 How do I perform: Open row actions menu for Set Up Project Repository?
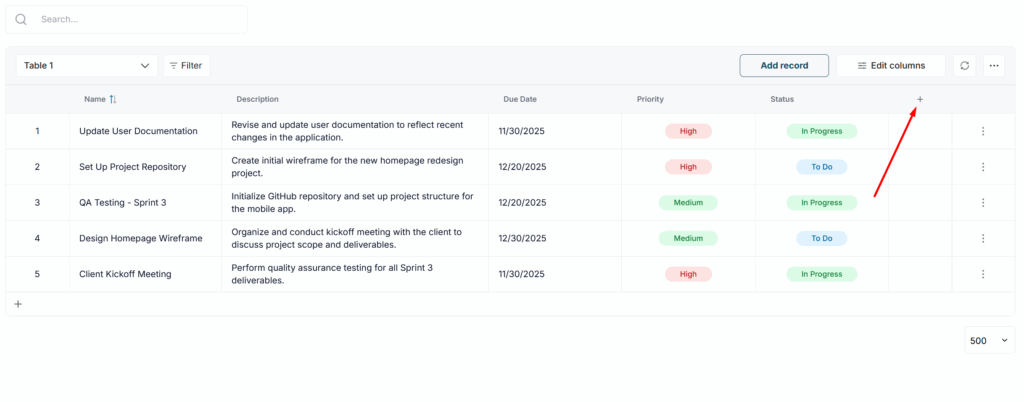coord(983,167)
